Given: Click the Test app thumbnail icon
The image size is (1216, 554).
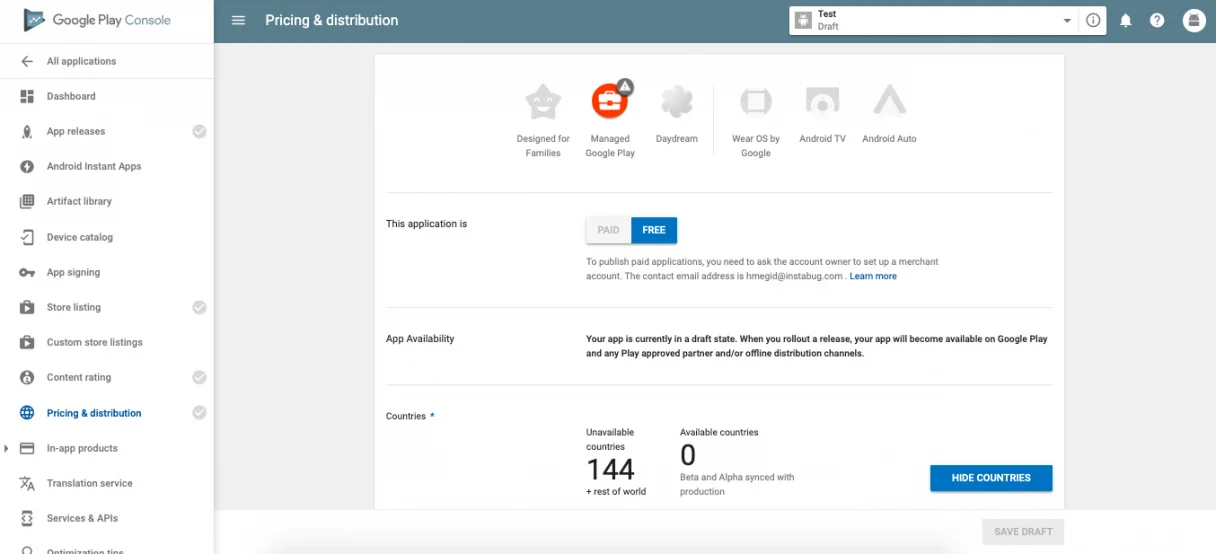Looking at the screenshot, I should tap(802, 20).
